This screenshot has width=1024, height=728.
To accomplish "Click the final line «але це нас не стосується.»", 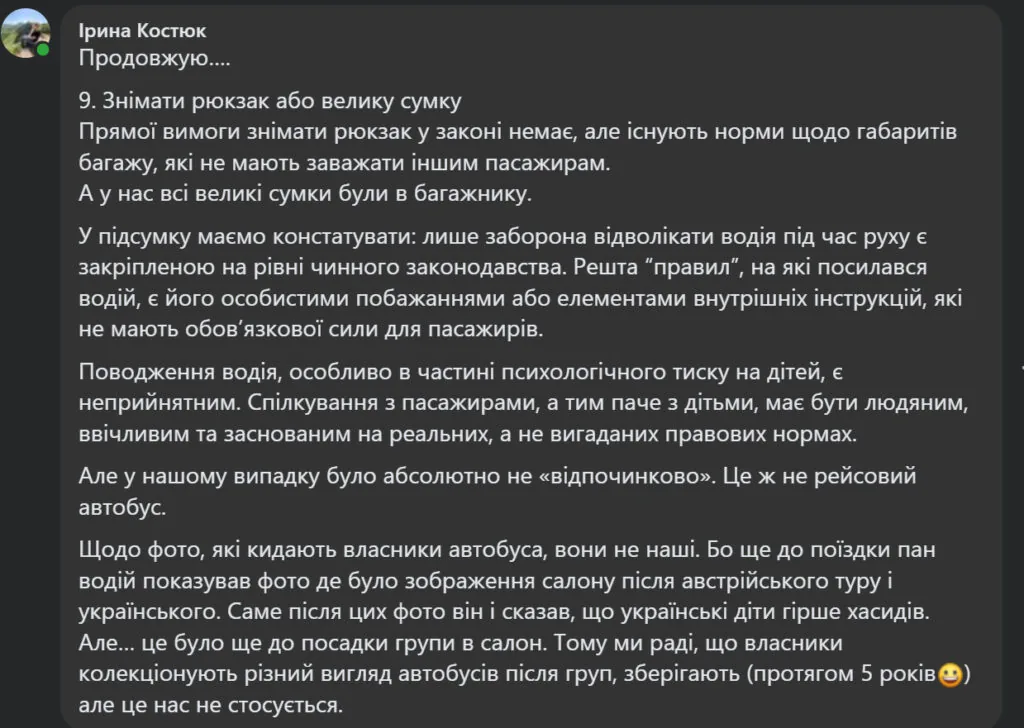I will click(210, 706).
